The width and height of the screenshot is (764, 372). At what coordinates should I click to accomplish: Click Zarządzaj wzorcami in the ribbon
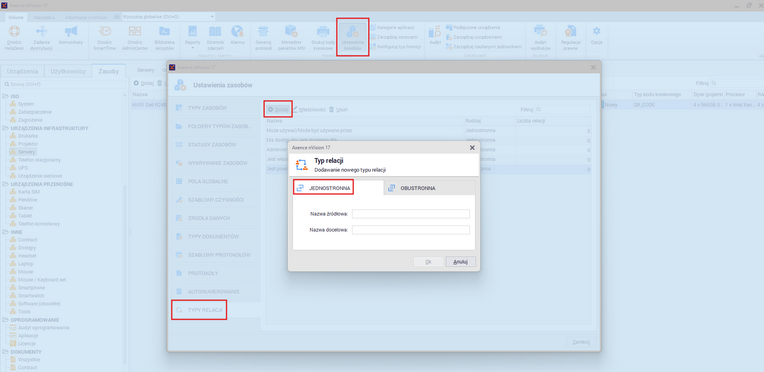(x=394, y=37)
